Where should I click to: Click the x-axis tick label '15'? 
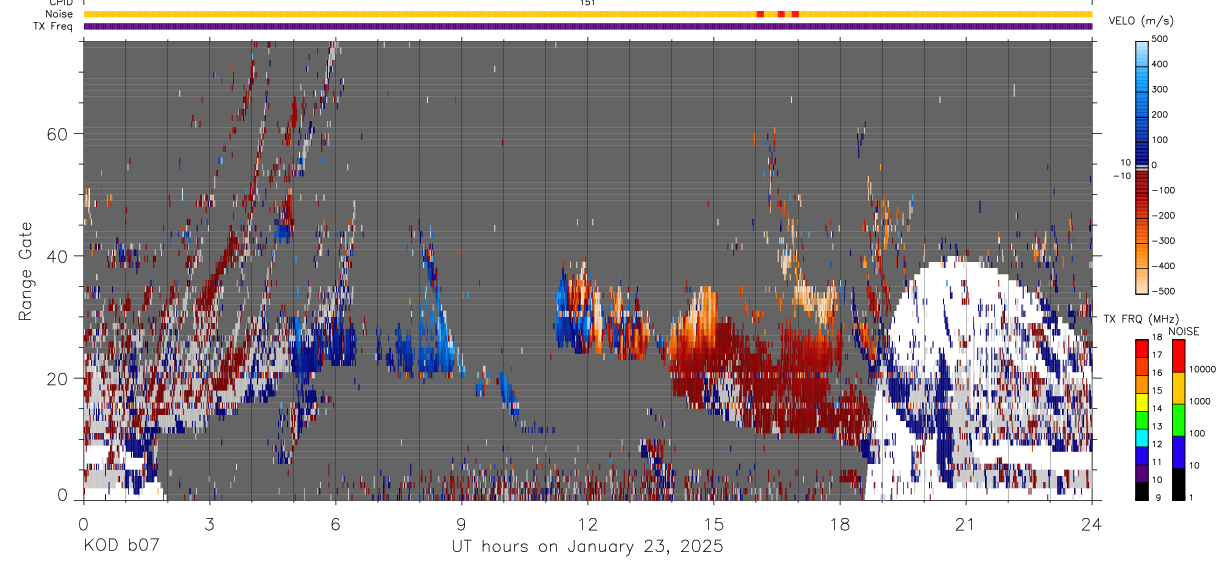(x=714, y=524)
